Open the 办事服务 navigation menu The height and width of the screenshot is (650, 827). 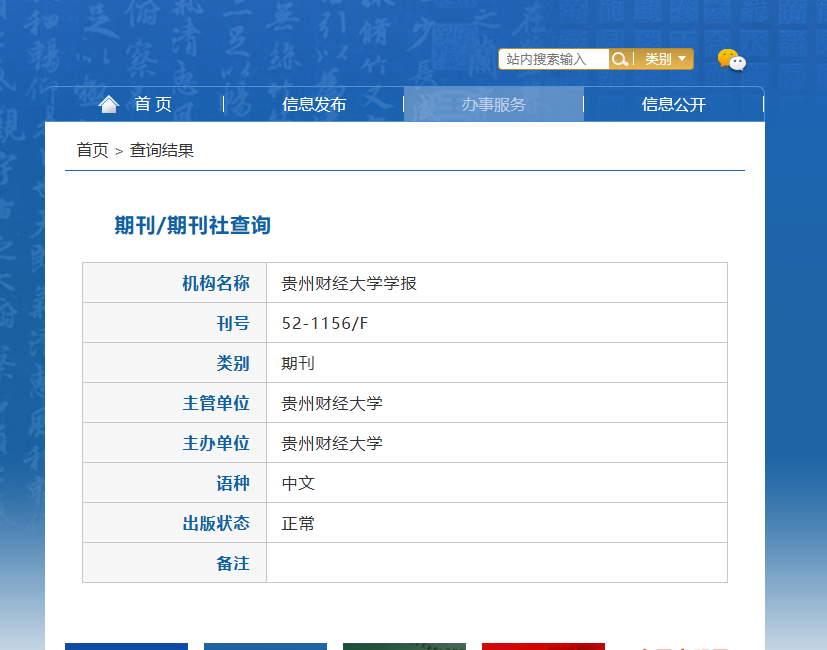point(494,104)
